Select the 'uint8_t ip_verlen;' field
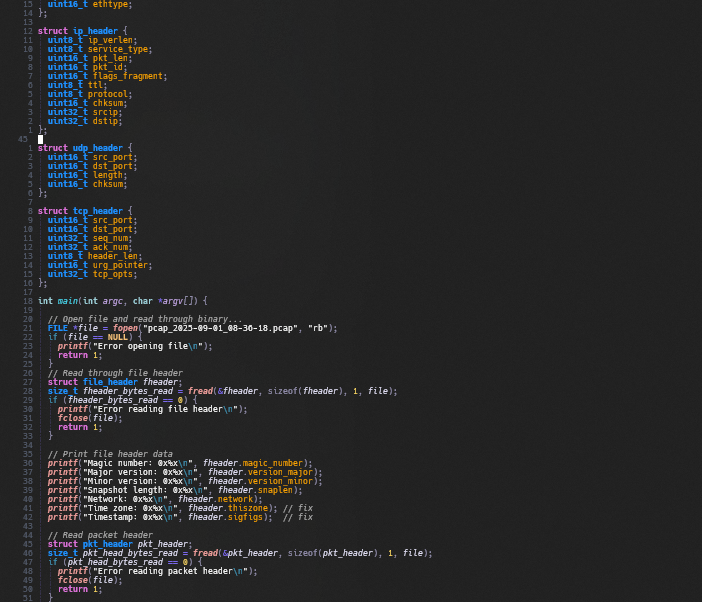 click(x=92, y=40)
